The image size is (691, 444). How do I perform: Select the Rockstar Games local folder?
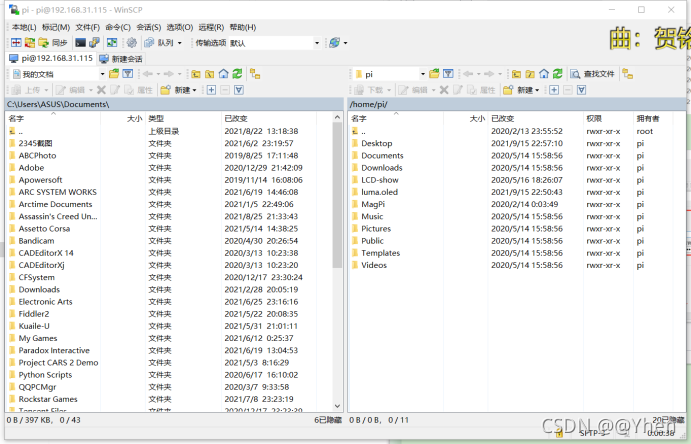click(x=48, y=399)
